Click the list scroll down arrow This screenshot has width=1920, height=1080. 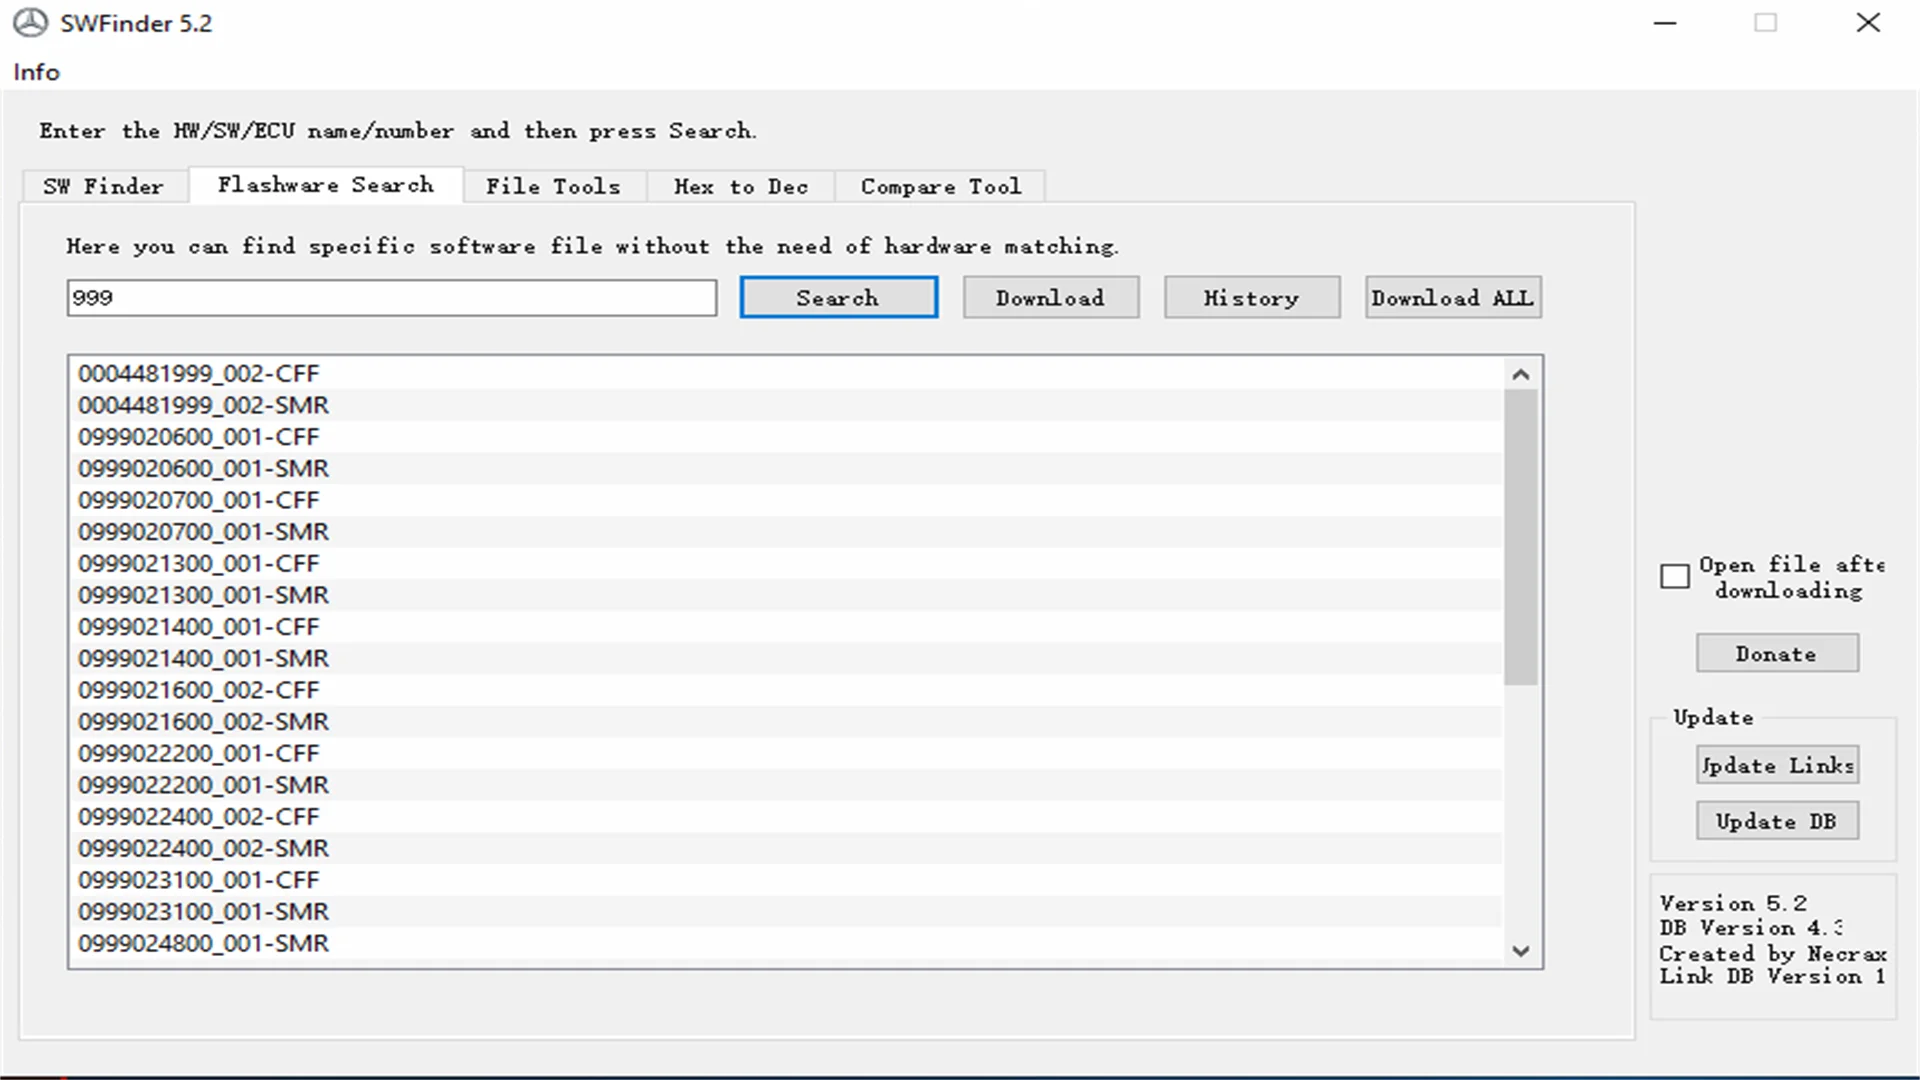click(x=1521, y=951)
